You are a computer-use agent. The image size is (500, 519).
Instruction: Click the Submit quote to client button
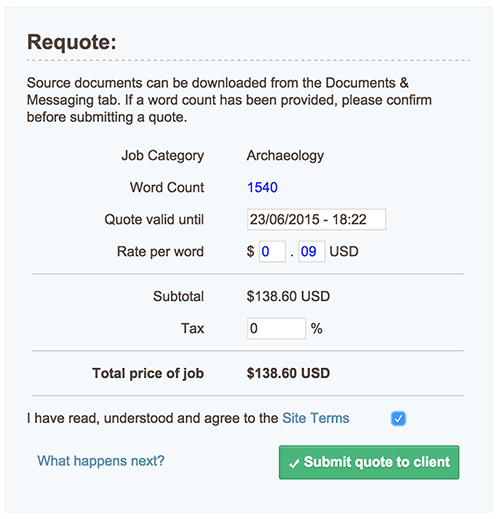point(369,462)
